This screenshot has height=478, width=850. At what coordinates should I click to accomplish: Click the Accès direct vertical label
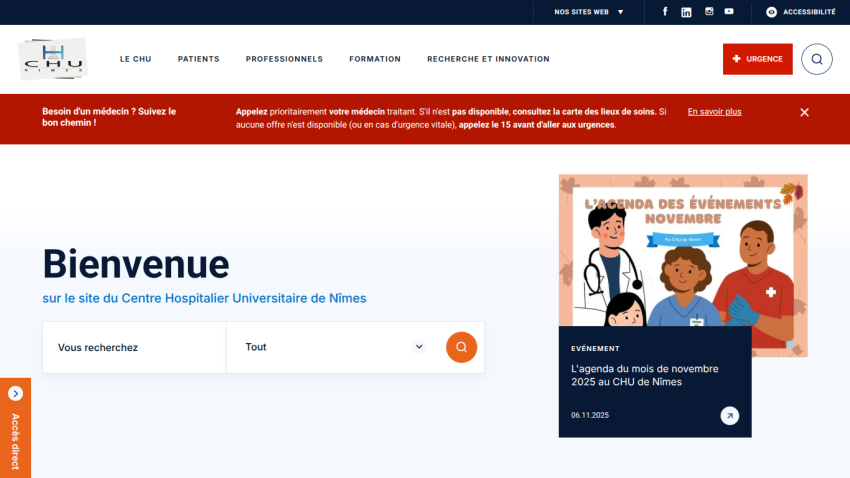[15, 441]
